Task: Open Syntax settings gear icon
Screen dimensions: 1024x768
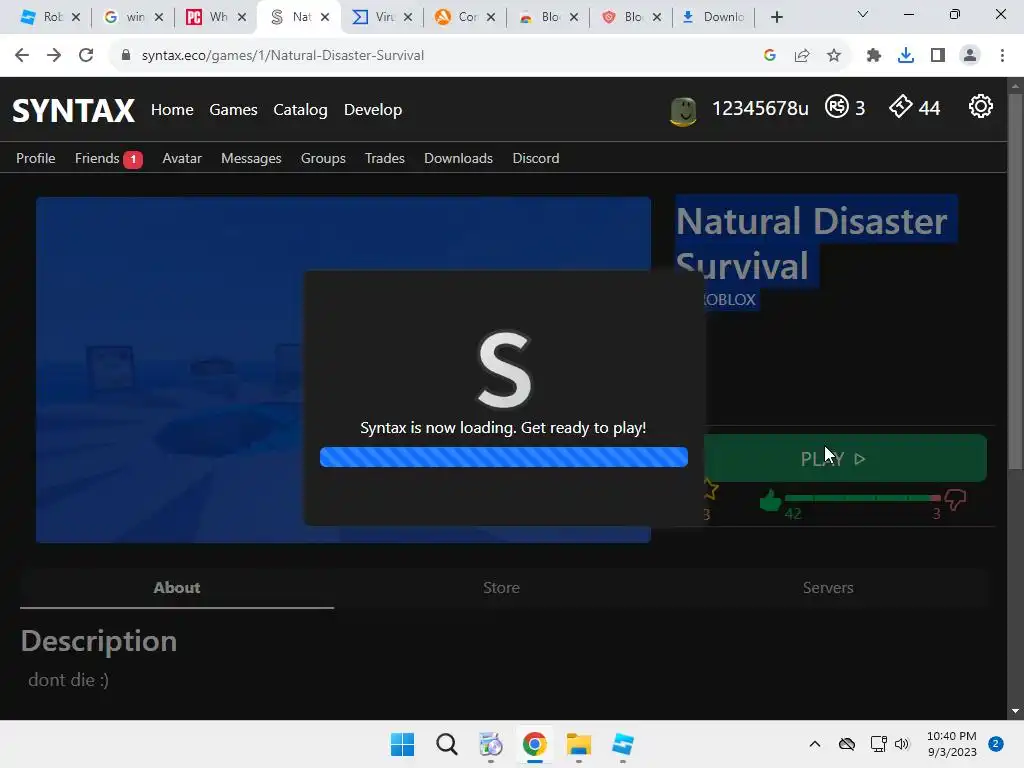Action: (x=980, y=106)
